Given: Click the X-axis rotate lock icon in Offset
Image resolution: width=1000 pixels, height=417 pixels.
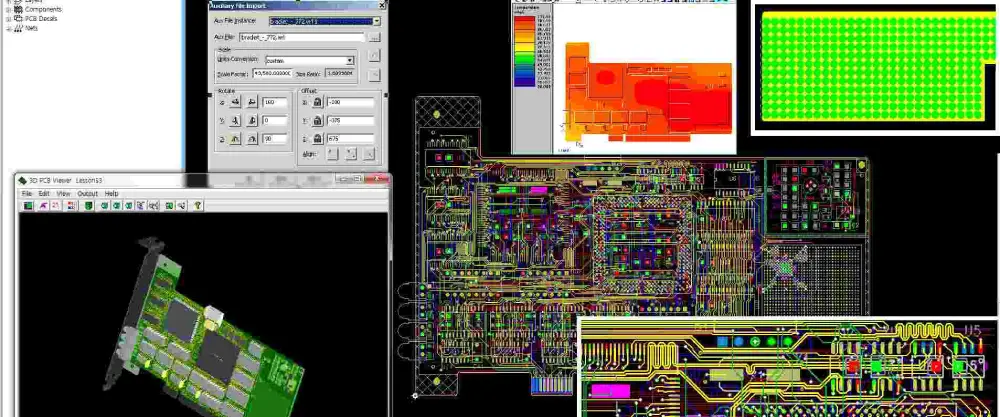Looking at the screenshot, I should 317,102.
